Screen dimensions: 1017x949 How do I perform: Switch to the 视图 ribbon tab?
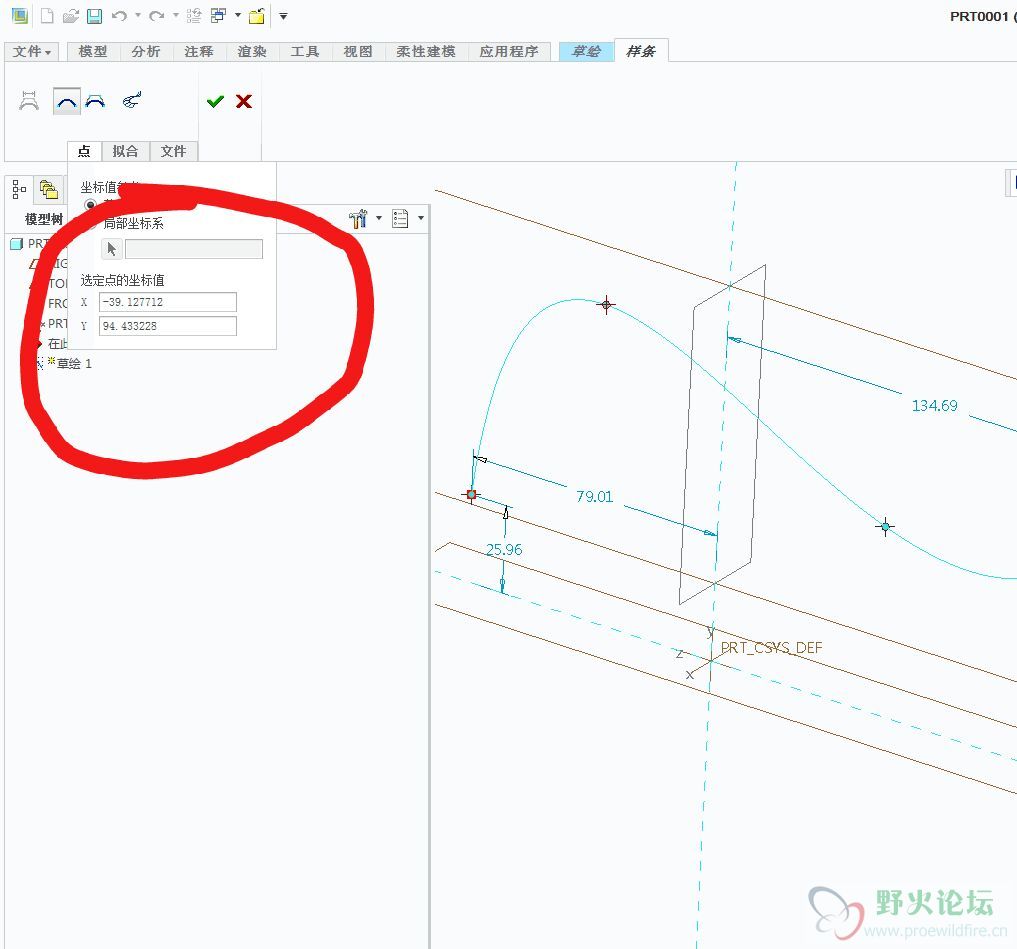(x=358, y=51)
